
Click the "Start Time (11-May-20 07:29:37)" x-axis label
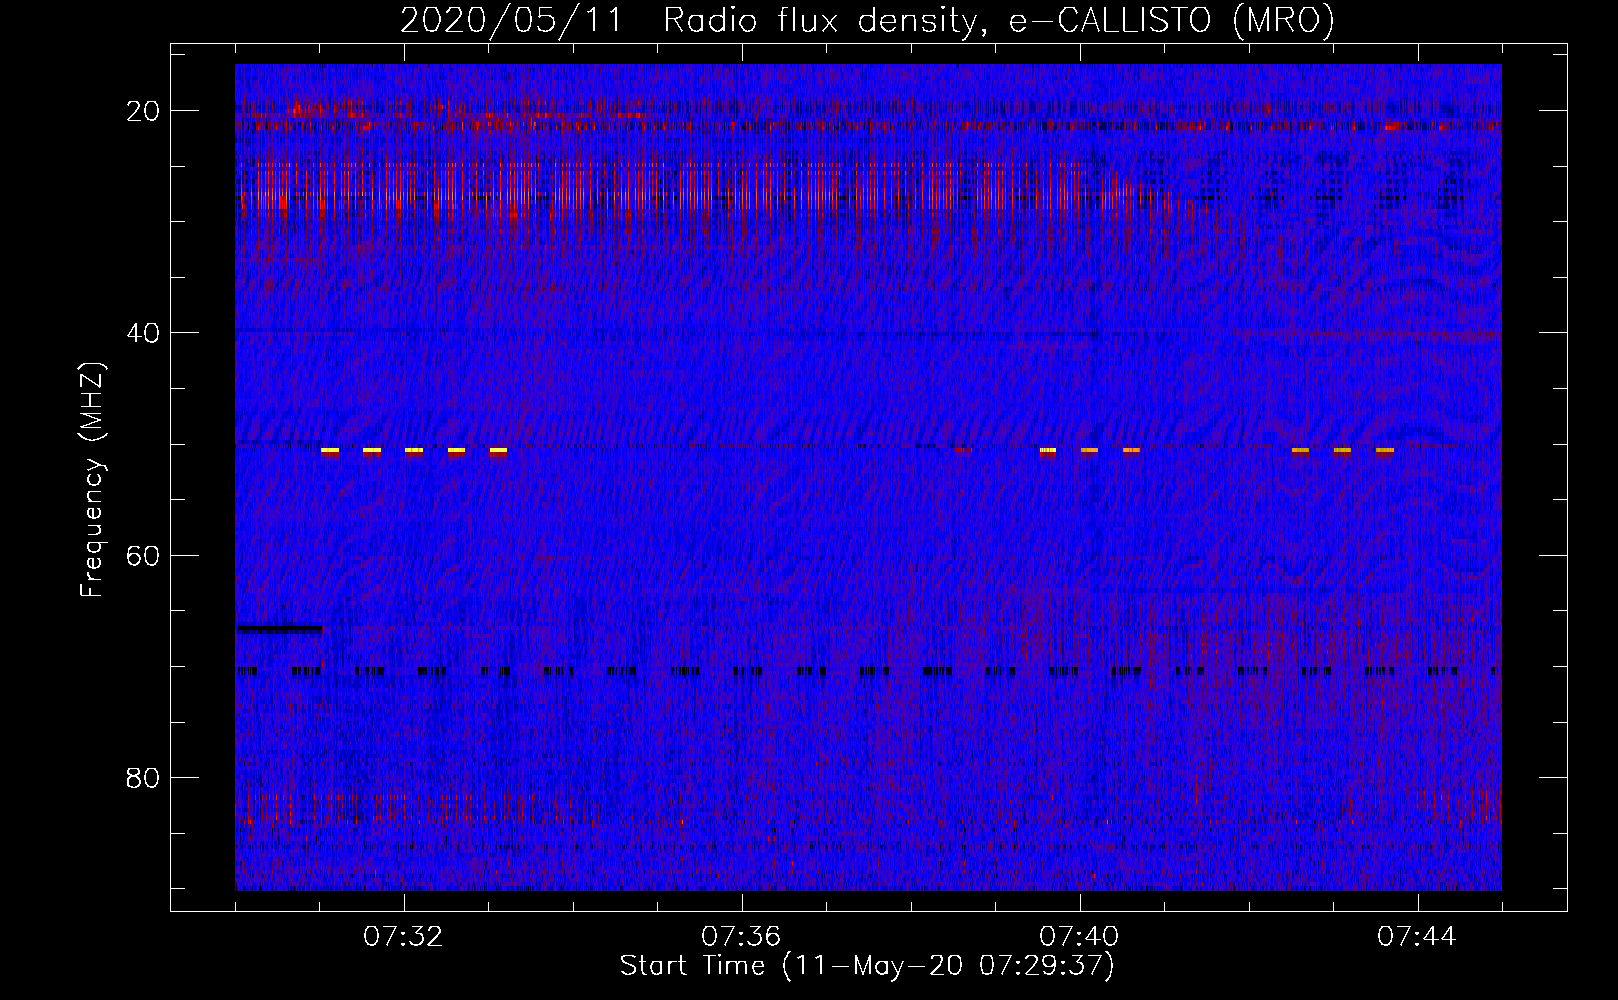[x=867, y=966]
